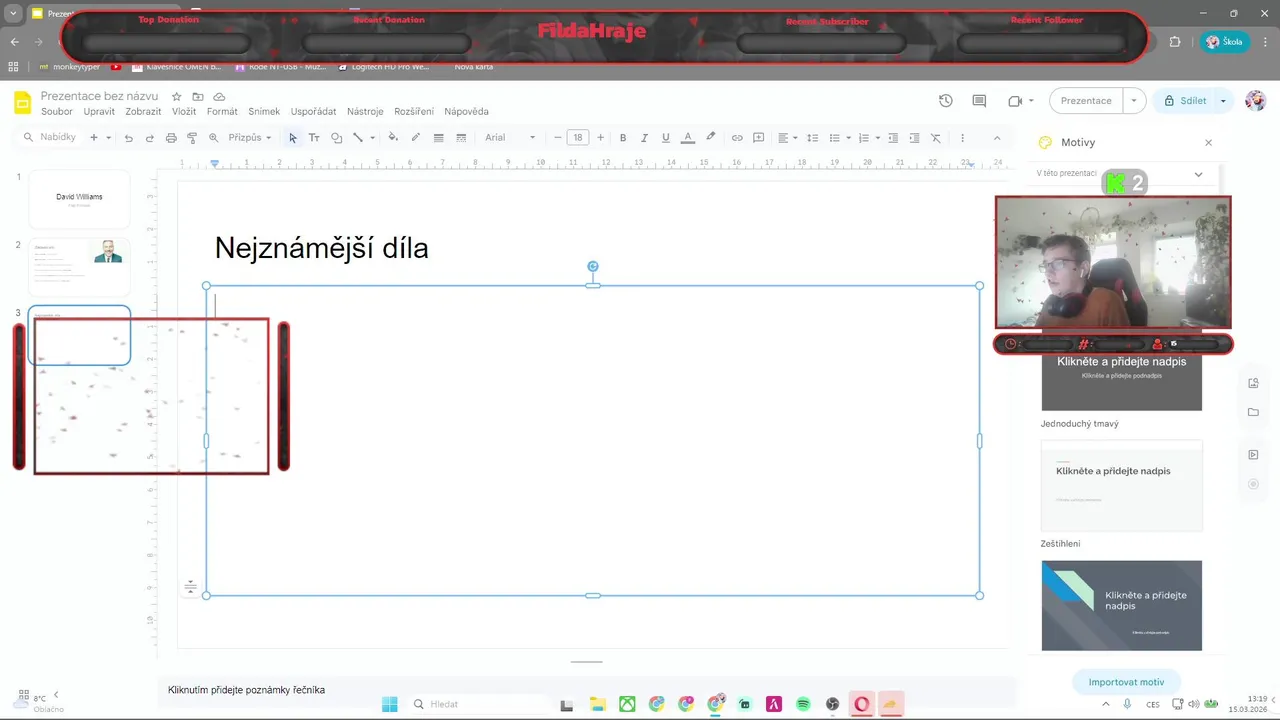Choose the text box tool
The width and height of the screenshot is (1280, 720).
pos(314,138)
